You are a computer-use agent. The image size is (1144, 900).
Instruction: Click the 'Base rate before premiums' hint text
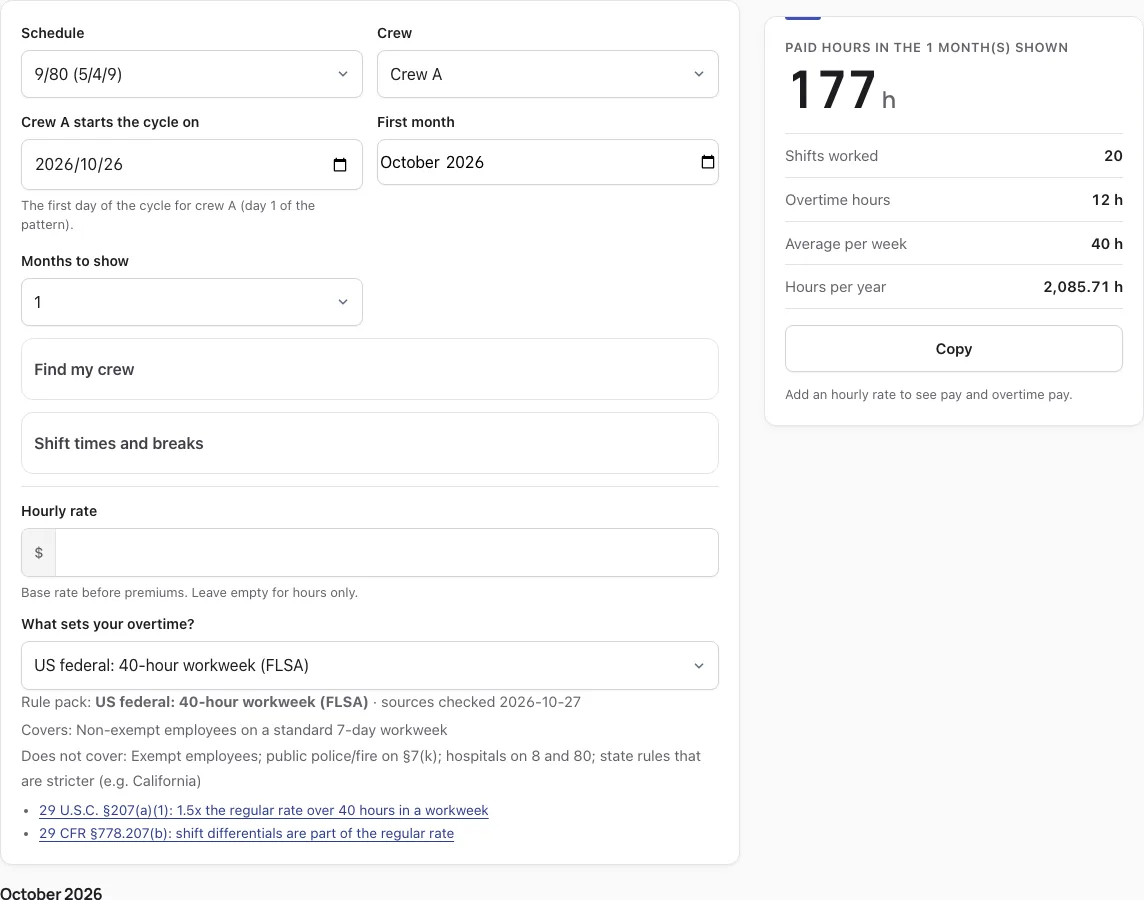coord(190,592)
